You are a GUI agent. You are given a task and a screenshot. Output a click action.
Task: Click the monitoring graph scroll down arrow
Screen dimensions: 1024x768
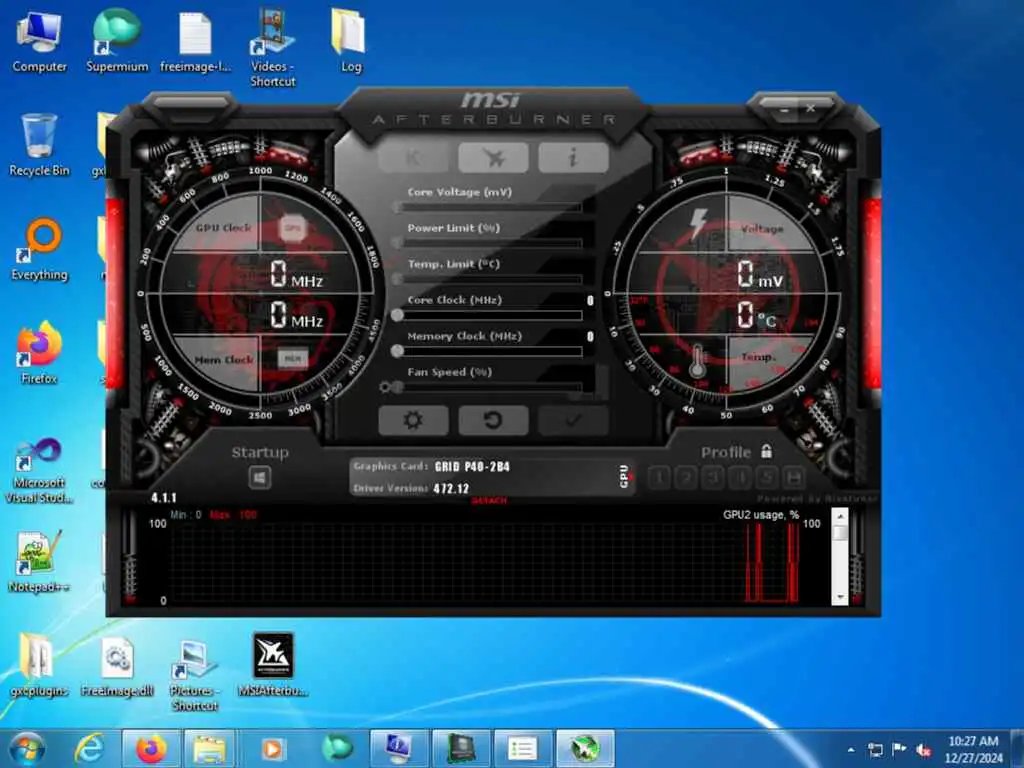coord(840,598)
